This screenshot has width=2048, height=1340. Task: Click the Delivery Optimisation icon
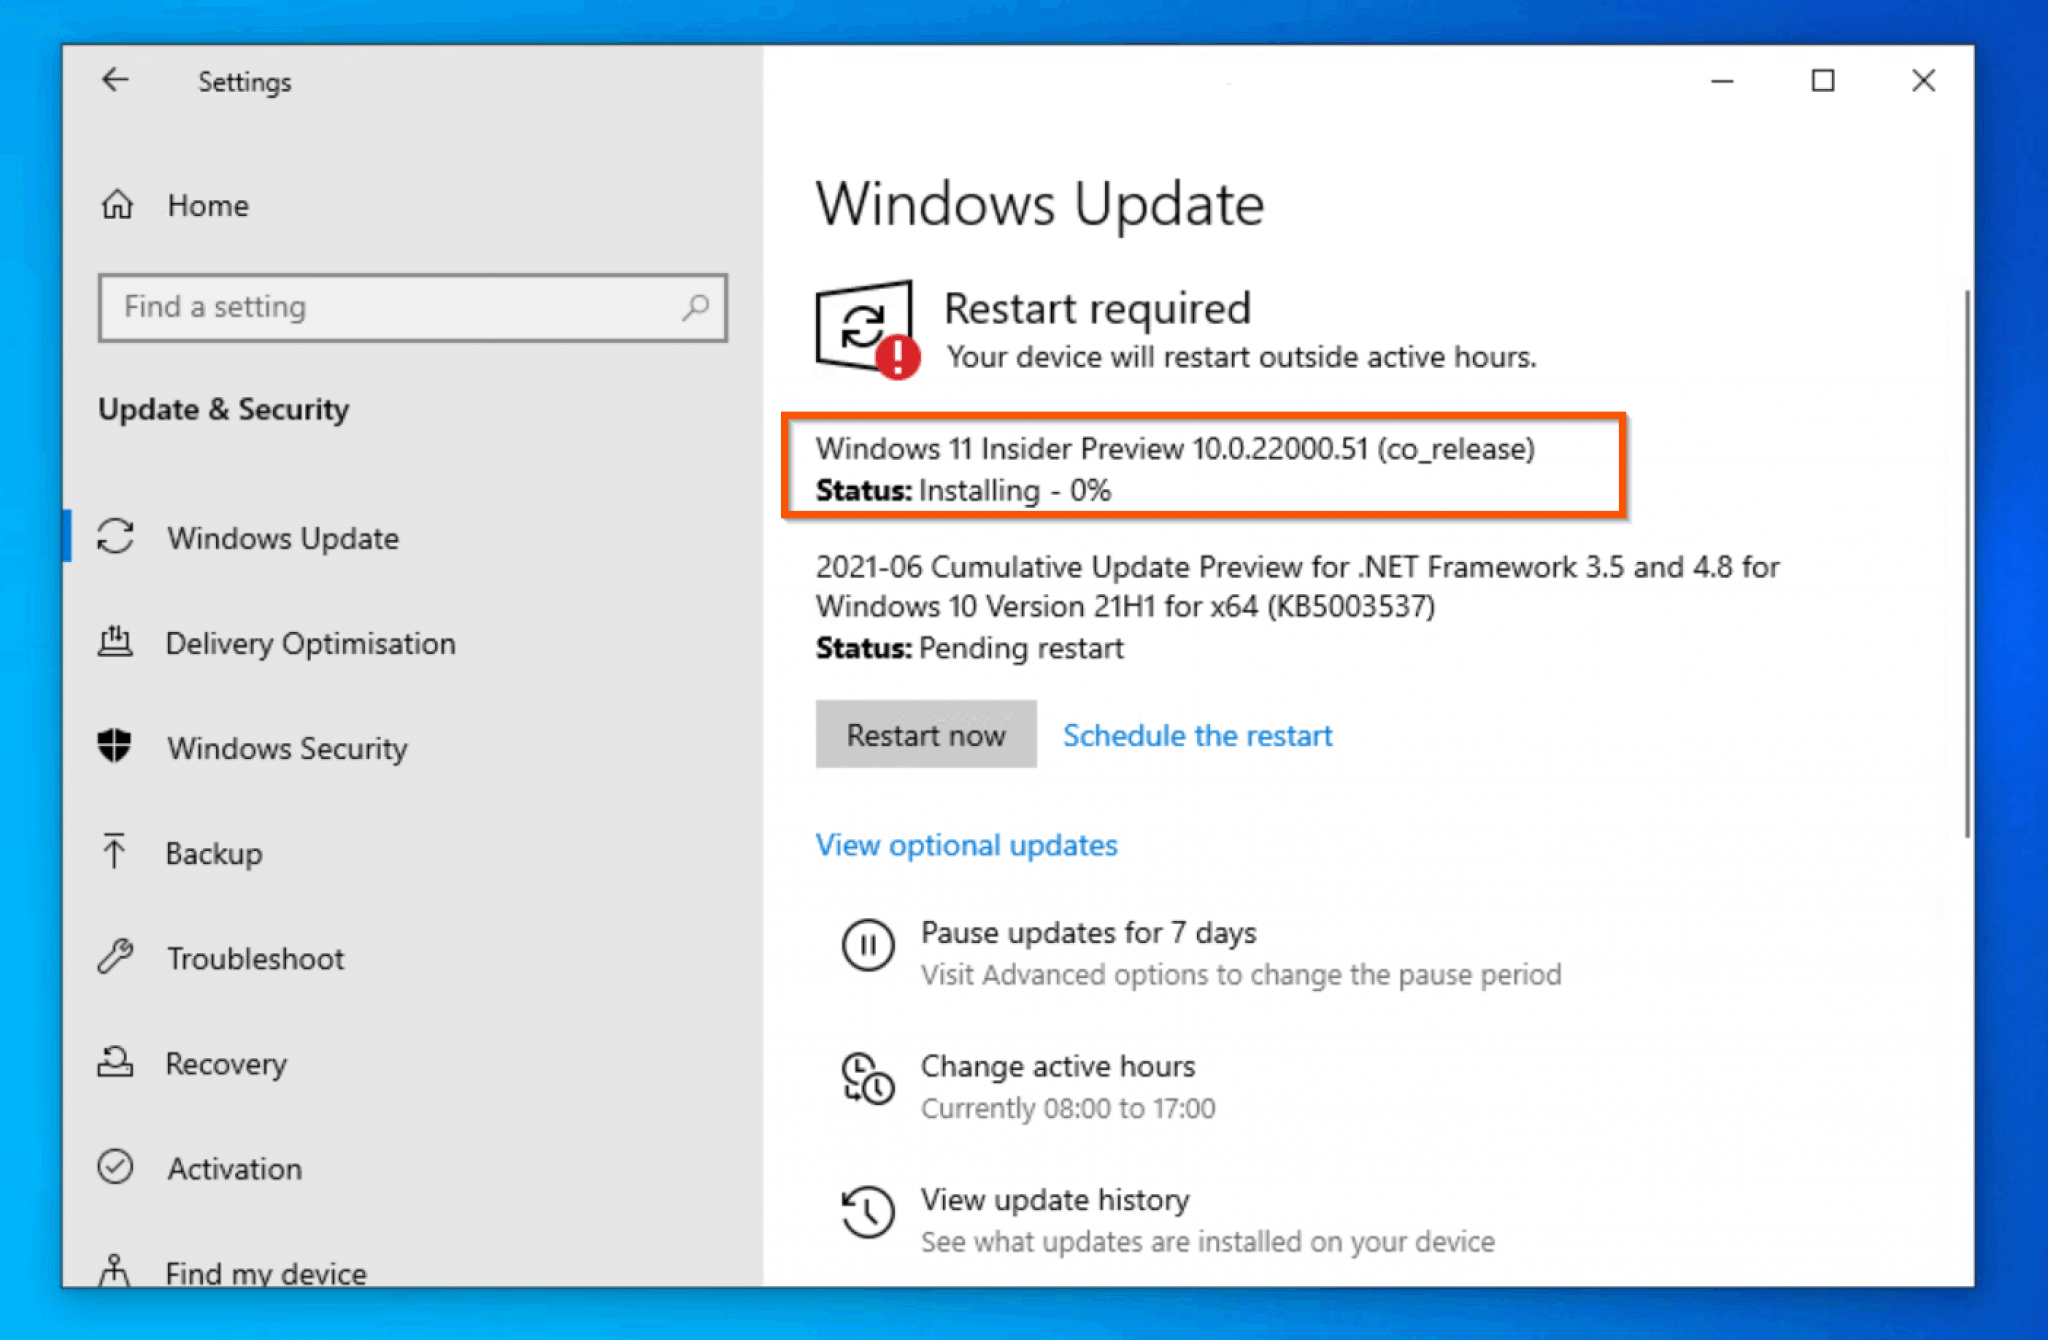pyautogui.click(x=118, y=642)
